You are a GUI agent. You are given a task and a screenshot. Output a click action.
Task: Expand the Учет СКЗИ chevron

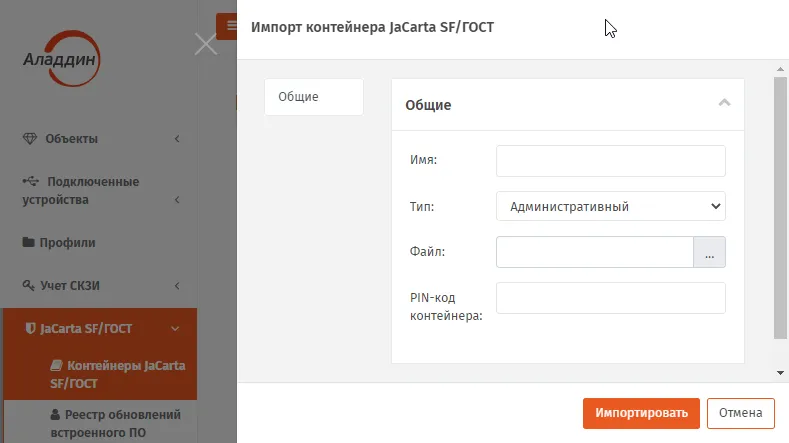point(177,285)
